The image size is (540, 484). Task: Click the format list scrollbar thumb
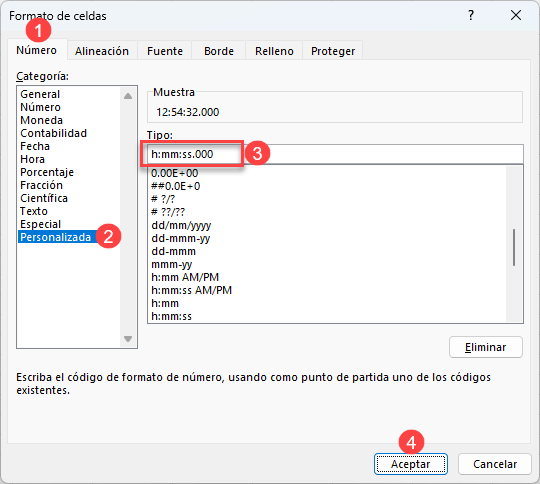[x=514, y=247]
